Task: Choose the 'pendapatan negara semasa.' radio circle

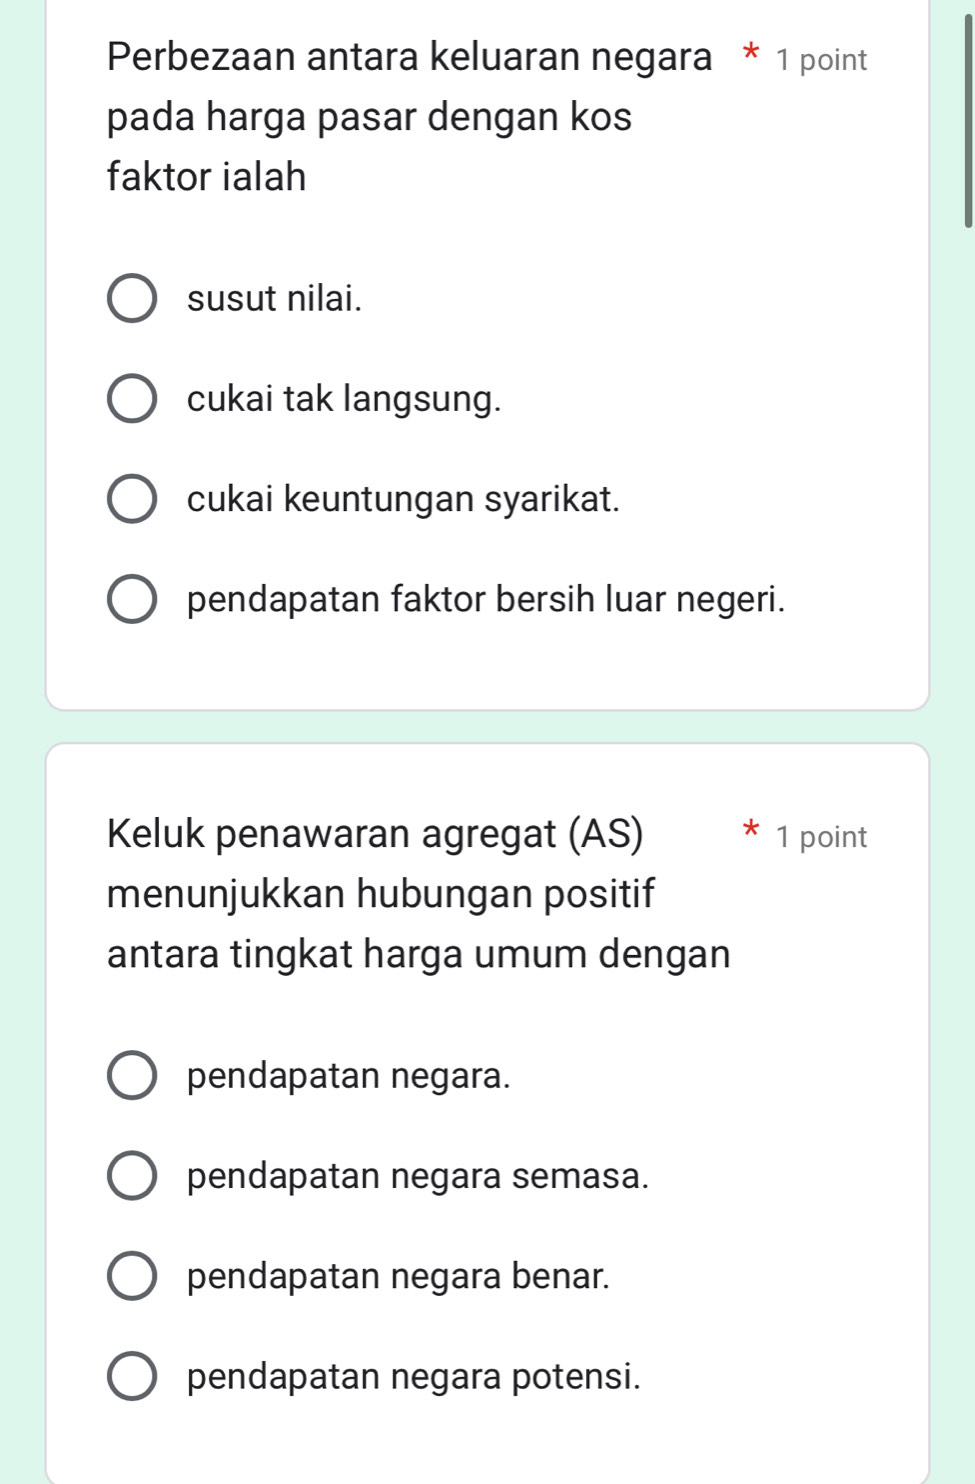Action: coord(131,1176)
